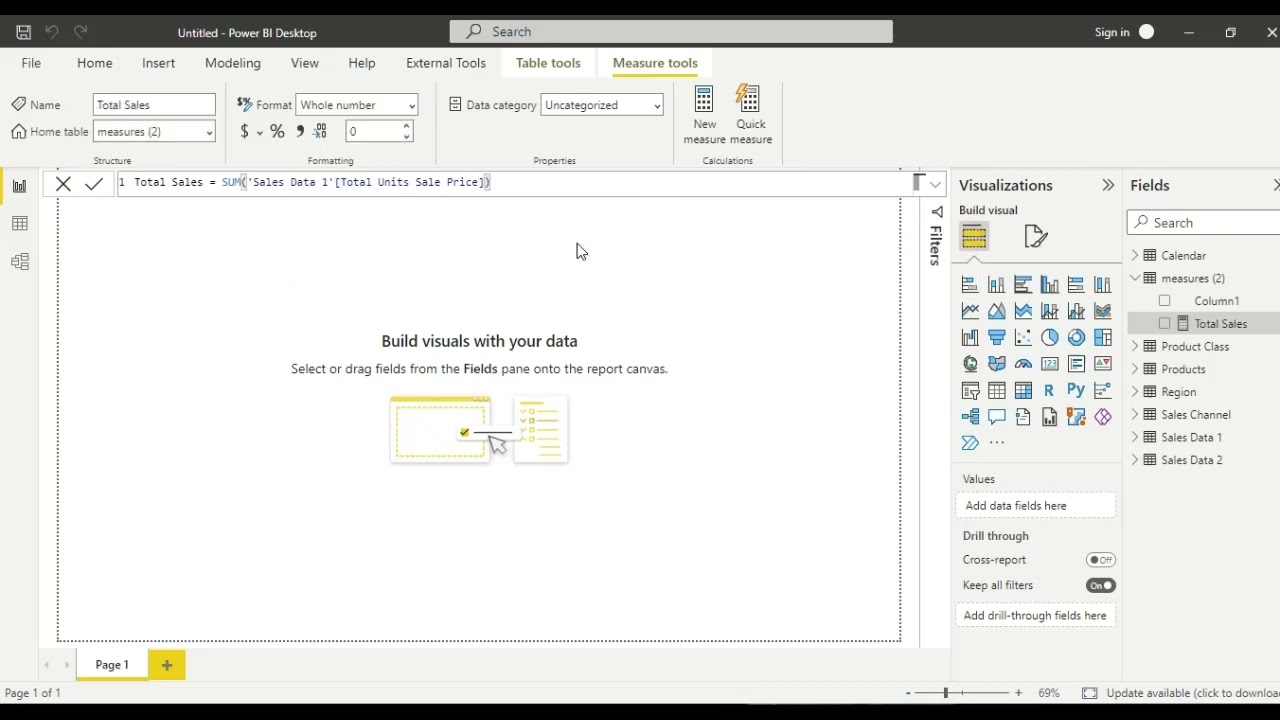The height and width of the screenshot is (720, 1280).
Task: Select the R script visual
Action: click(x=1049, y=390)
